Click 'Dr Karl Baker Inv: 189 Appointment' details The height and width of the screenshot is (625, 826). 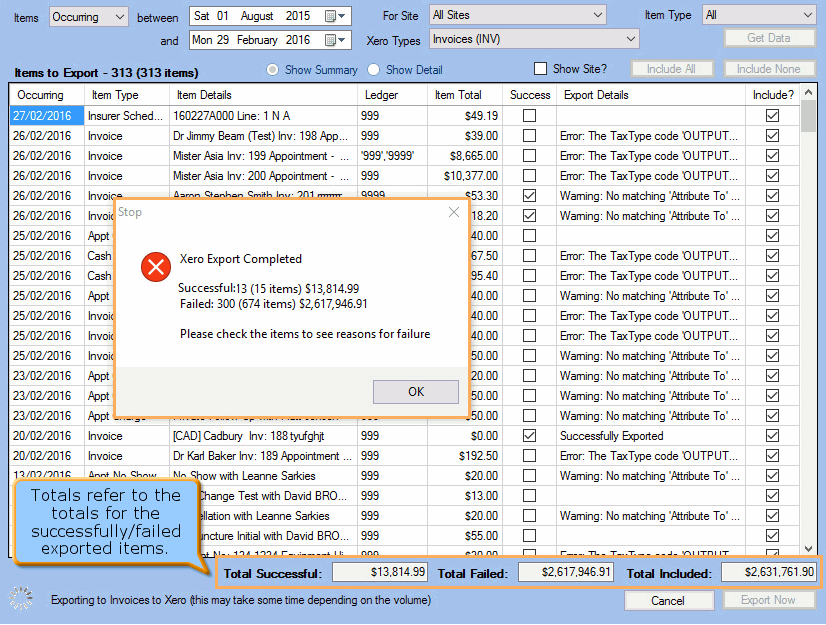pyautogui.click(x=262, y=456)
